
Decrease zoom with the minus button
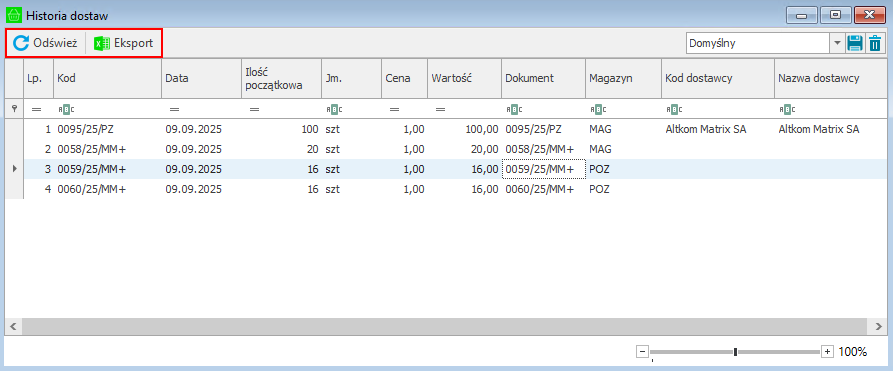(642, 352)
